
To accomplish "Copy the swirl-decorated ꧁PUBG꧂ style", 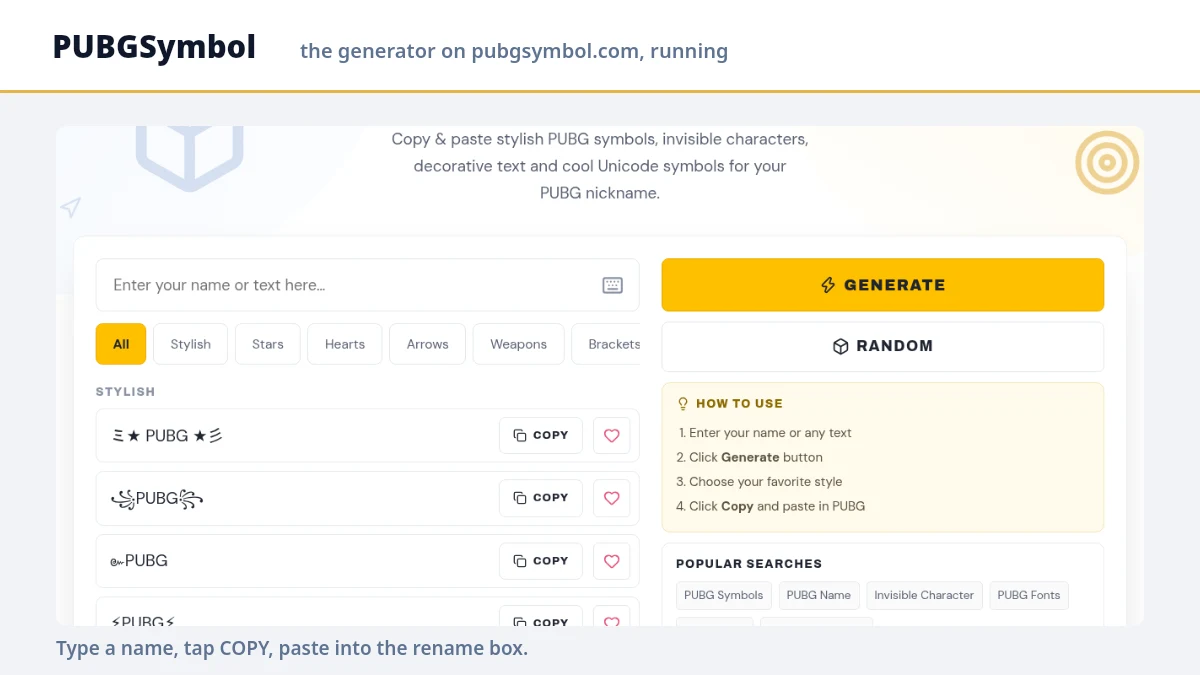I will tap(541, 497).
